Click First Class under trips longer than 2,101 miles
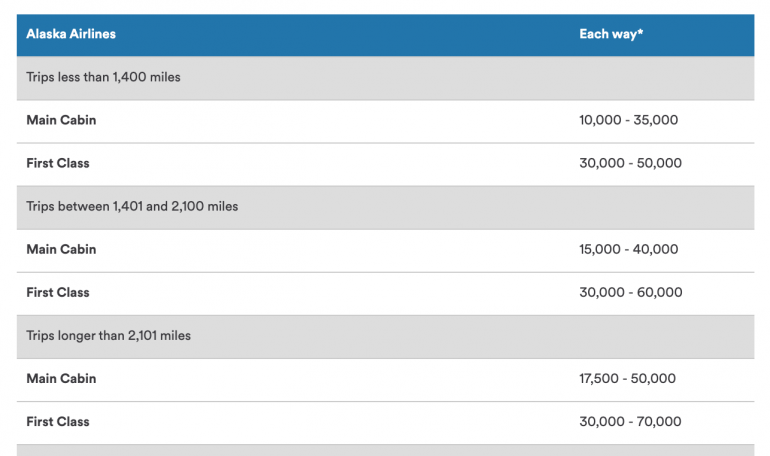Screen dimensions: 770x456 [58, 422]
